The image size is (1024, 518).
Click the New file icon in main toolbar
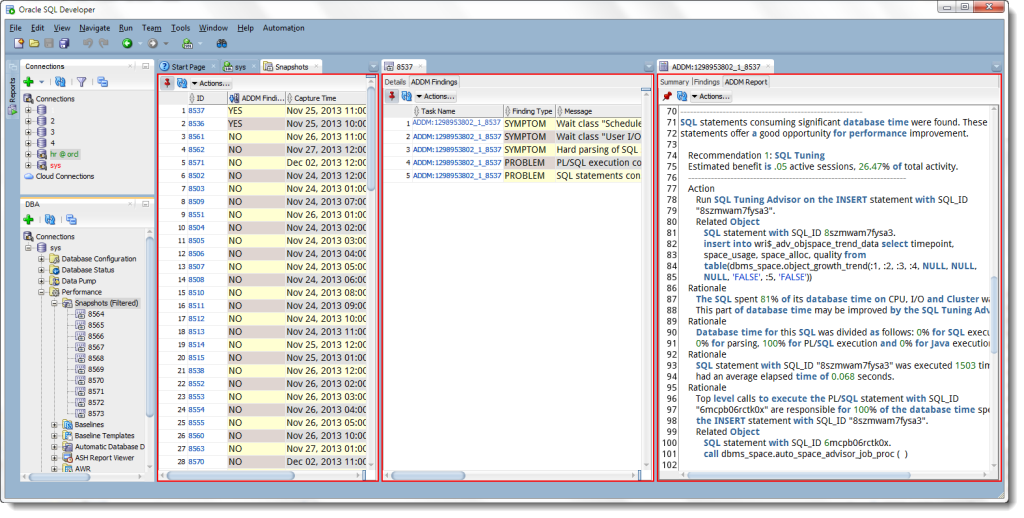[x=19, y=43]
